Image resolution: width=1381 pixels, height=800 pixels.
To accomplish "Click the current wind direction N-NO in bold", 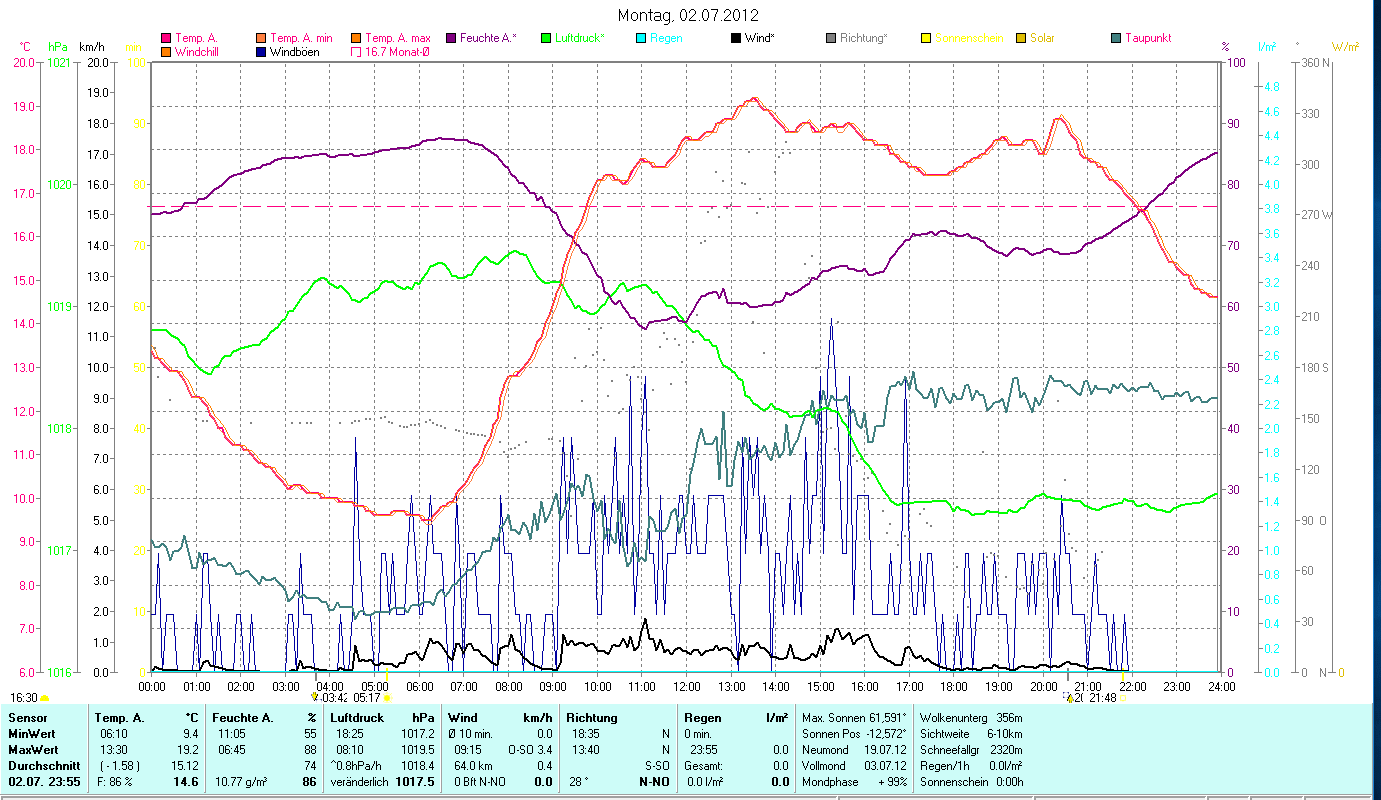I will click(654, 781).
